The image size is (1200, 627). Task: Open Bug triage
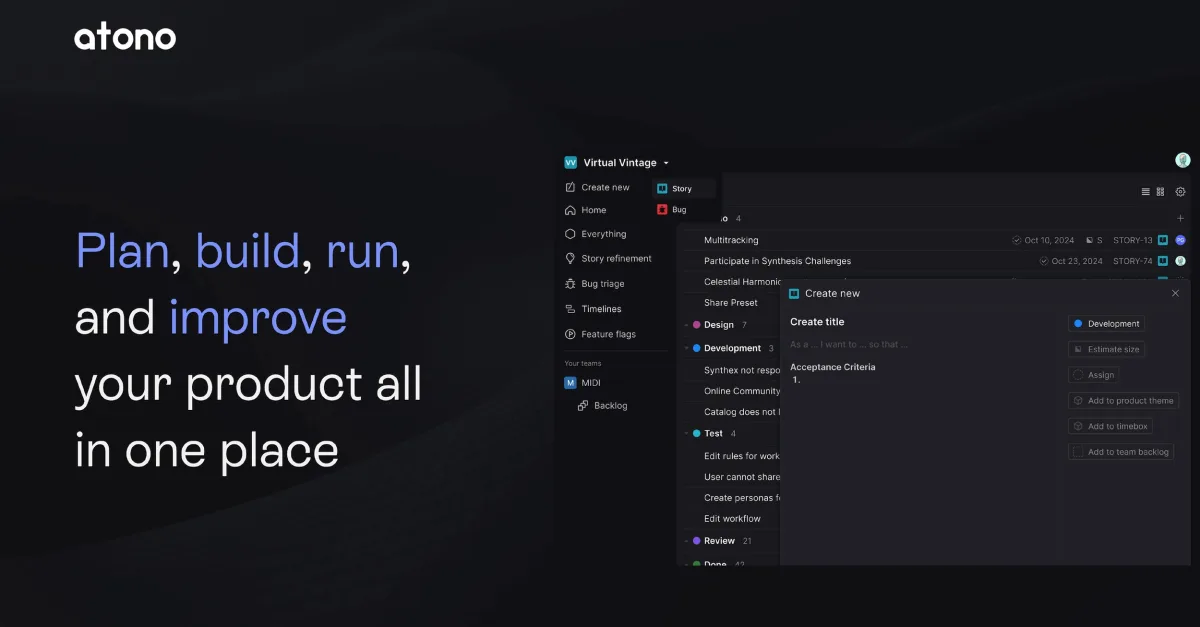[x=595, y=284]
